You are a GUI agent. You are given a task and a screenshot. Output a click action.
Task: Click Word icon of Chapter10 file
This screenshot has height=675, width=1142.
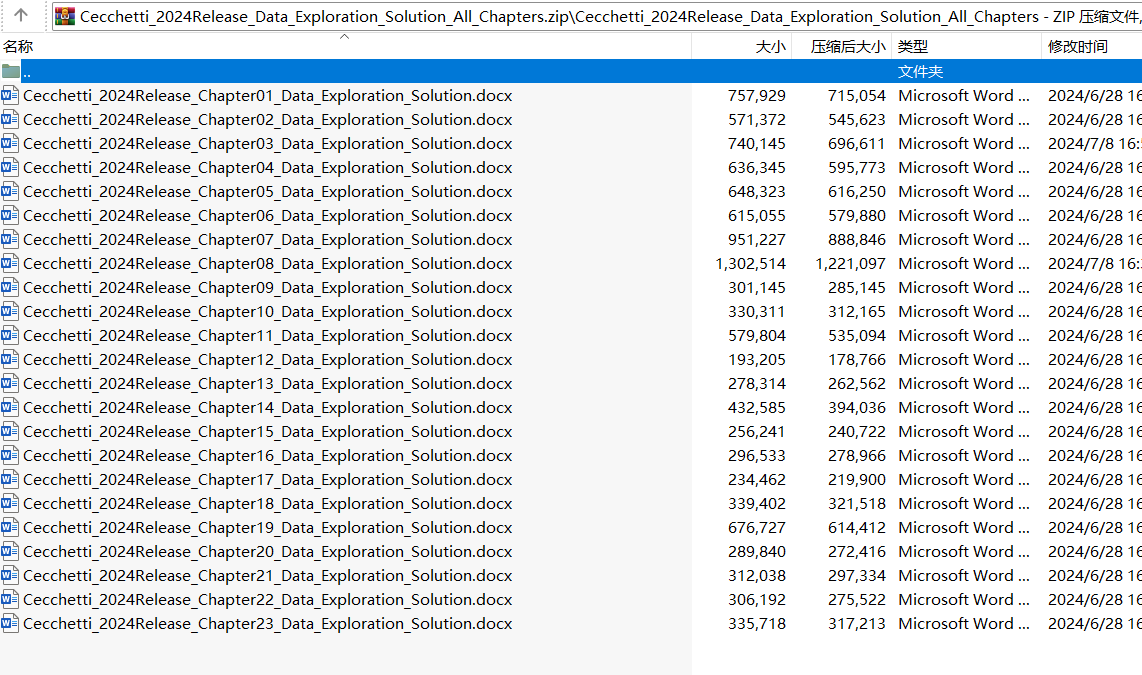click(x=10, y=312)
